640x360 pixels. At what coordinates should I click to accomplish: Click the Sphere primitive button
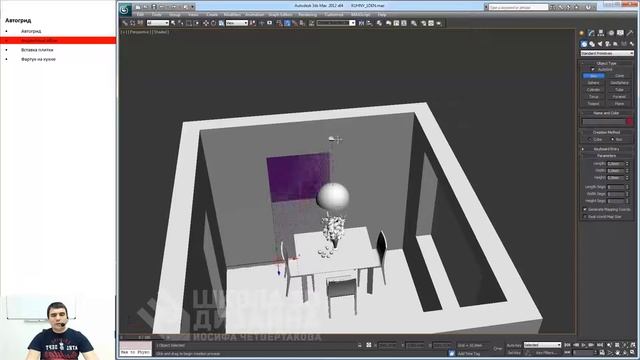click(593, 83)
